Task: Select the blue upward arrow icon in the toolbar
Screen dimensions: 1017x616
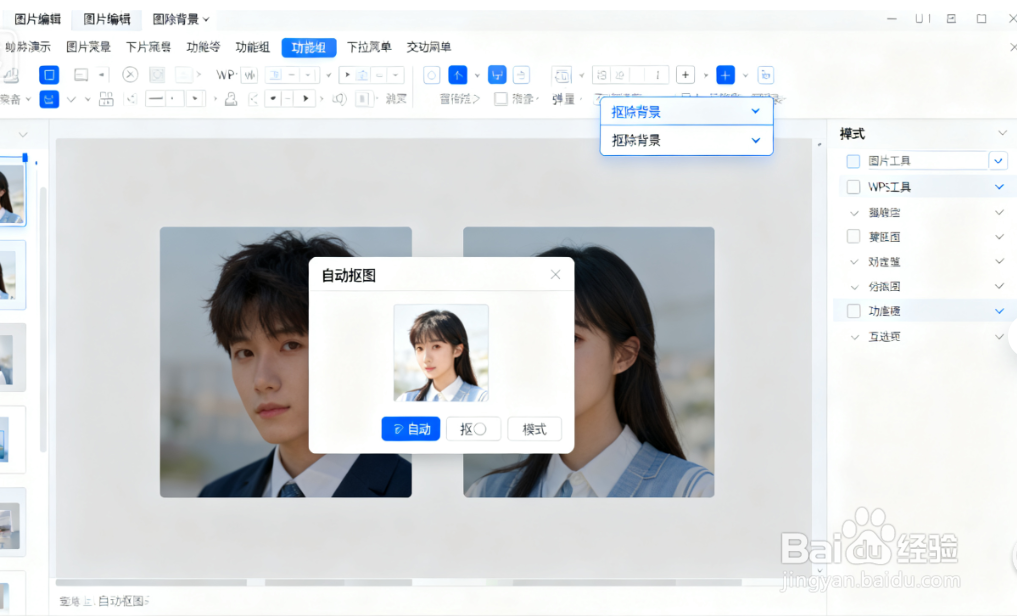Action: tap(457, 74)
